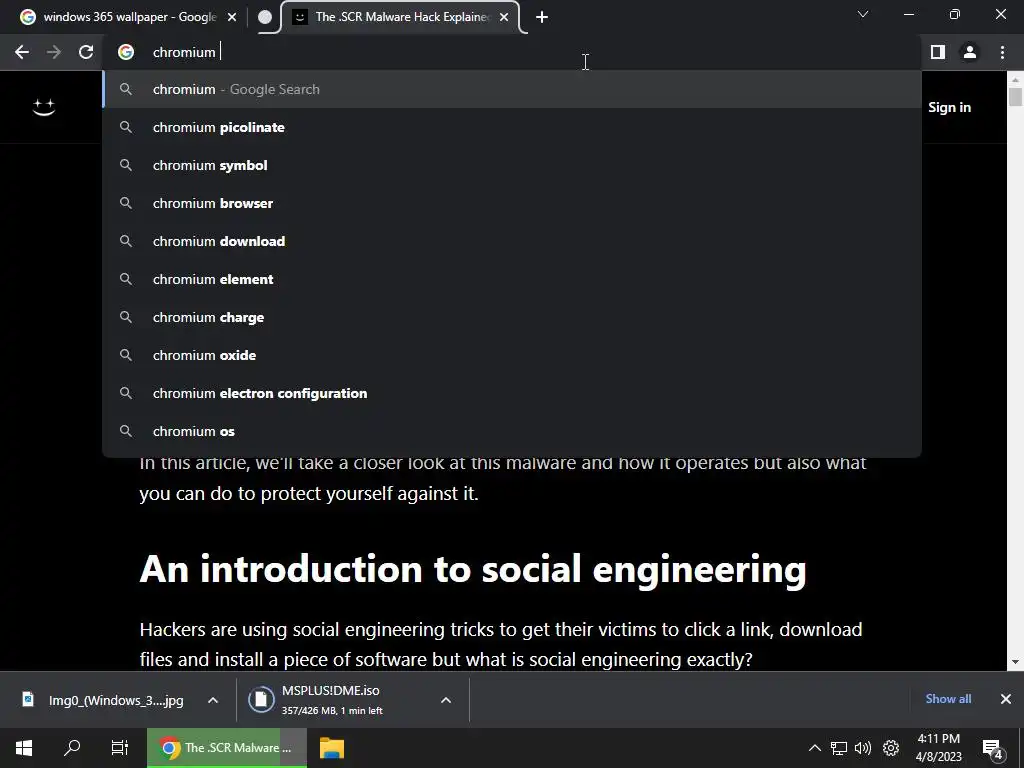Choose chromium - Google Search suggestion
The width and height of the screenshot is (1024, 768).
(x=512, y=89)
